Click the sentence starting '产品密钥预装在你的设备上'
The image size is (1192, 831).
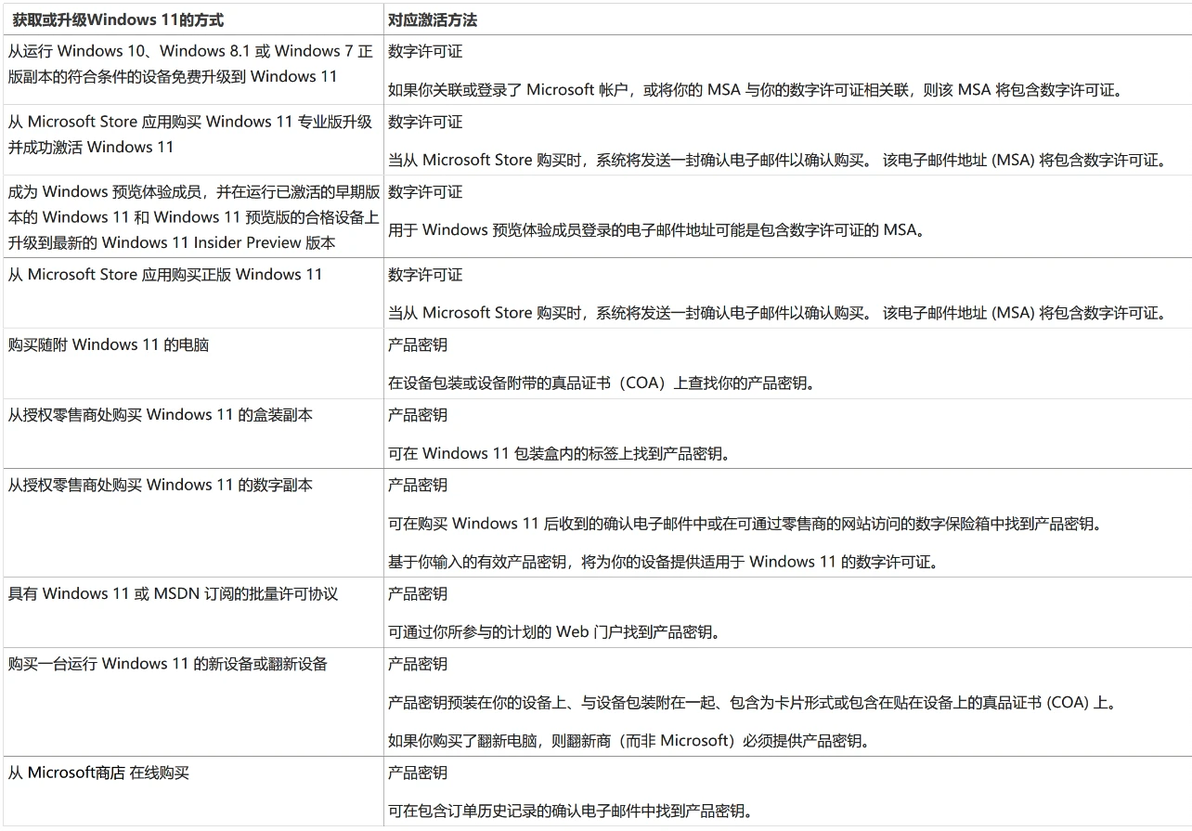tap(753, 703)
